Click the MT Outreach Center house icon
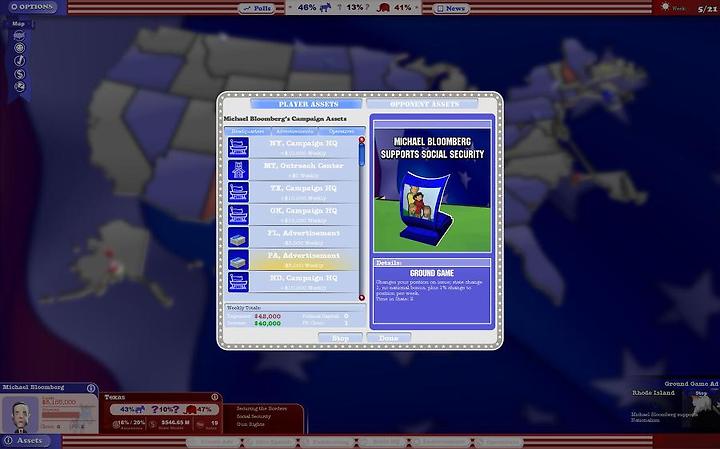This screenshot has height=449, width=720. point(238,170)
